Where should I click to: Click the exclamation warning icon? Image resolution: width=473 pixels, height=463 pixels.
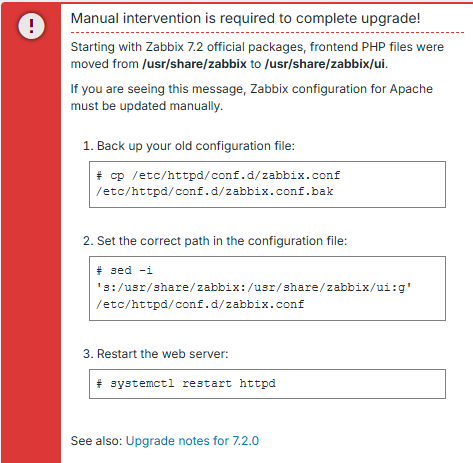pyautogui.click(x=31, y=26)
